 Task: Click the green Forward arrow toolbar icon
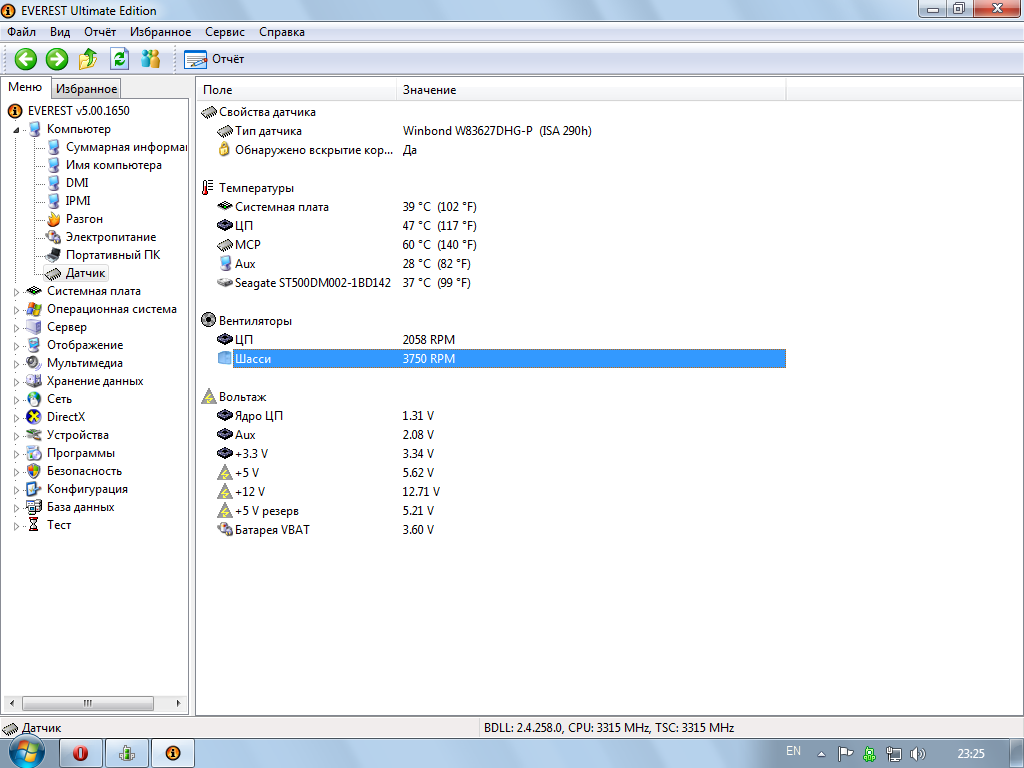[x=57, y=59]
